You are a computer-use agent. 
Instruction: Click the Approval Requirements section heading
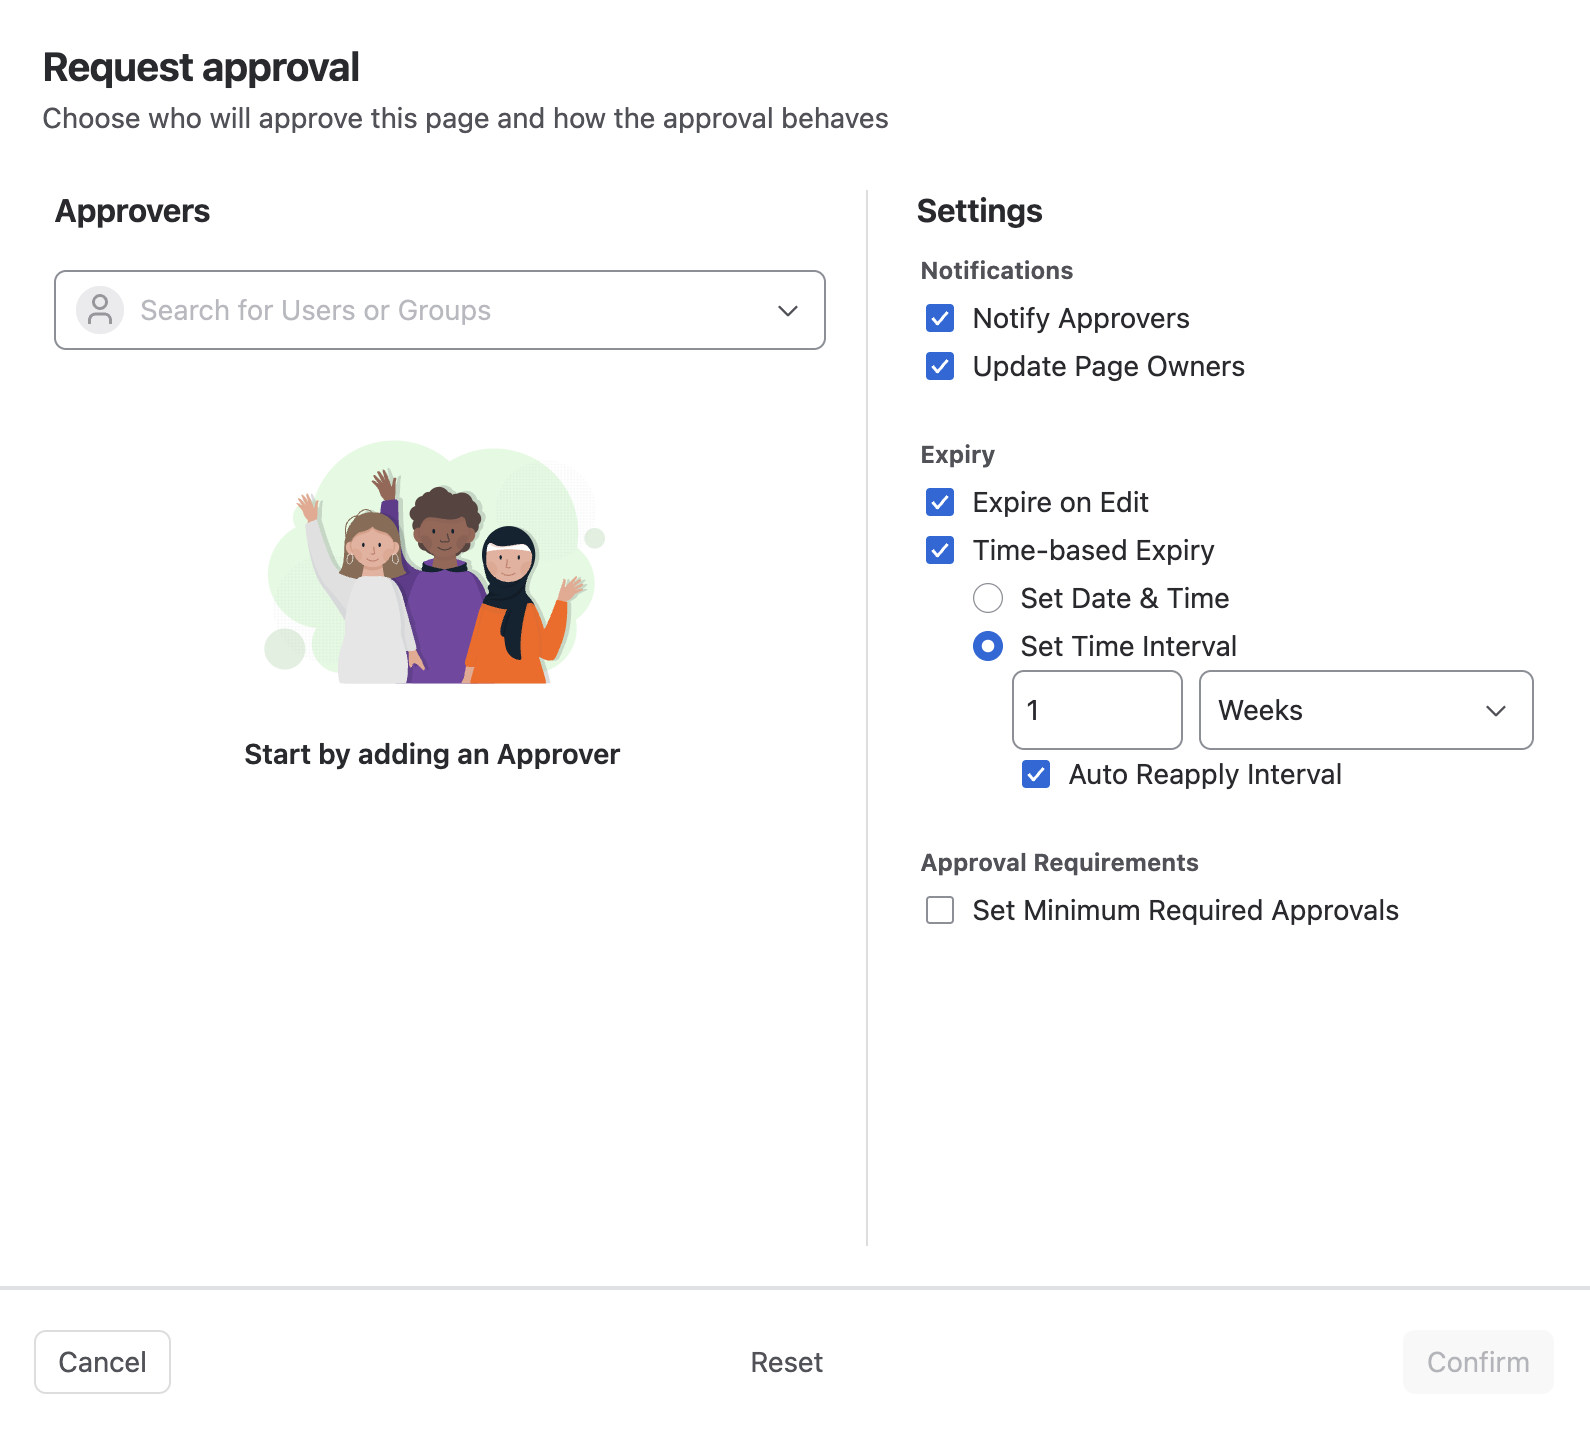point(1060,863)
